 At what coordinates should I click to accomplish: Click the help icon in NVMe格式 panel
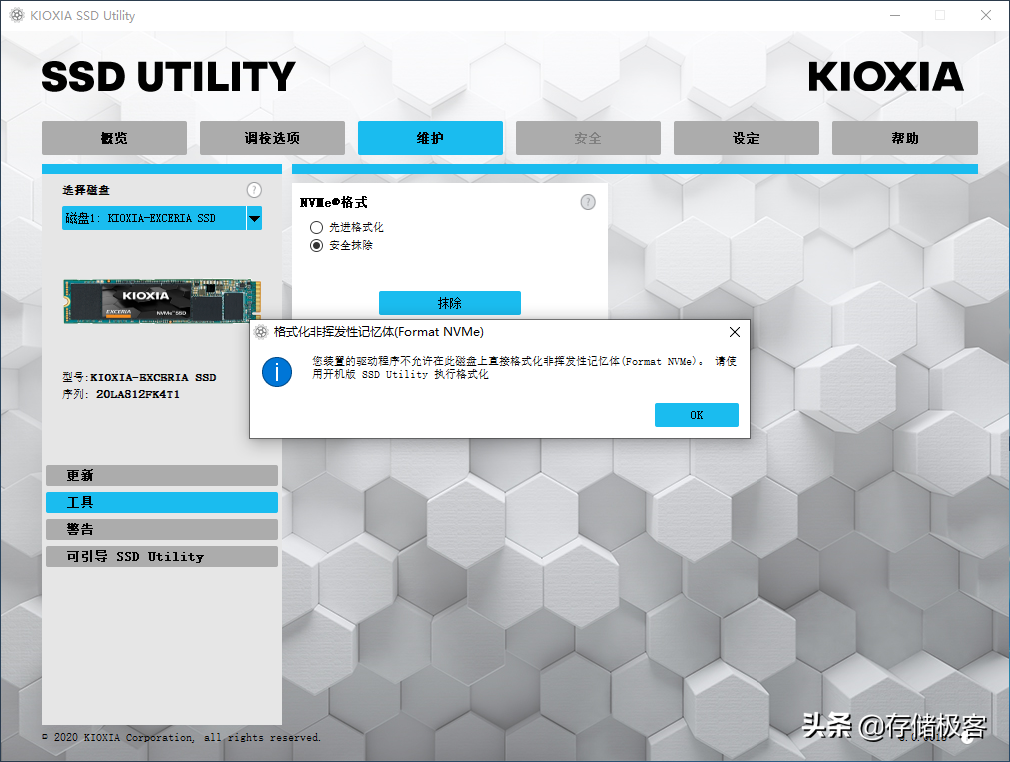pos(587,202)
